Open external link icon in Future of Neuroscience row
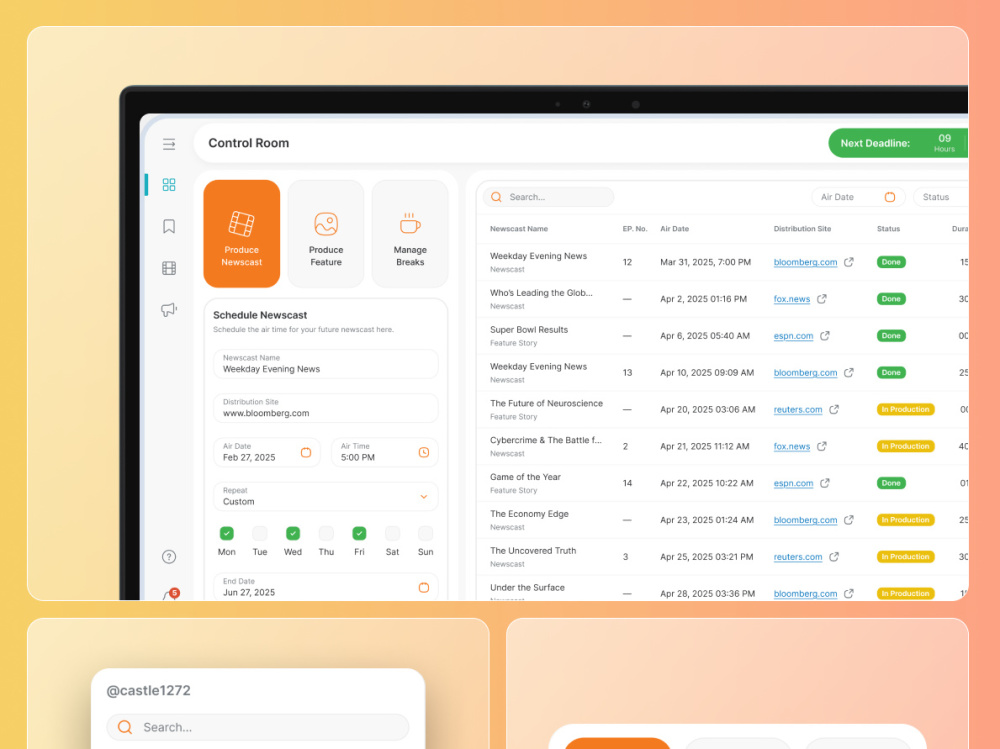The image size is (1000, 749). pyautogui.click(x=834, y=410)
